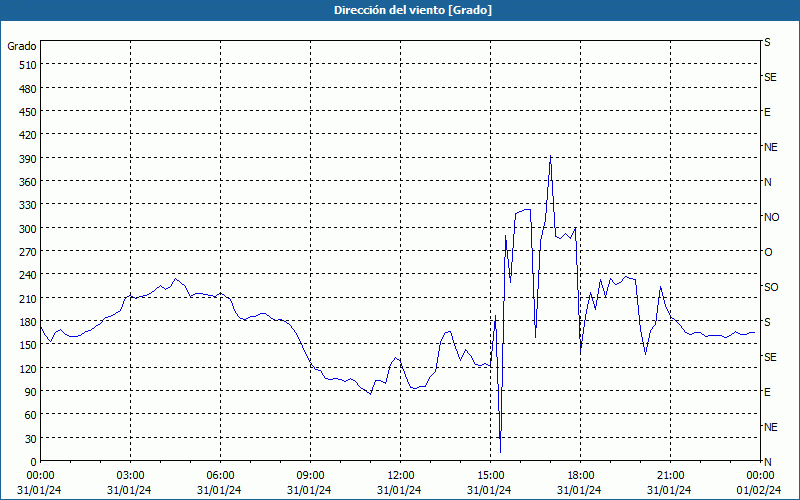Click the wind direction peak near 17:00
The height and width of the screenshot is (500, 800).
551,156
